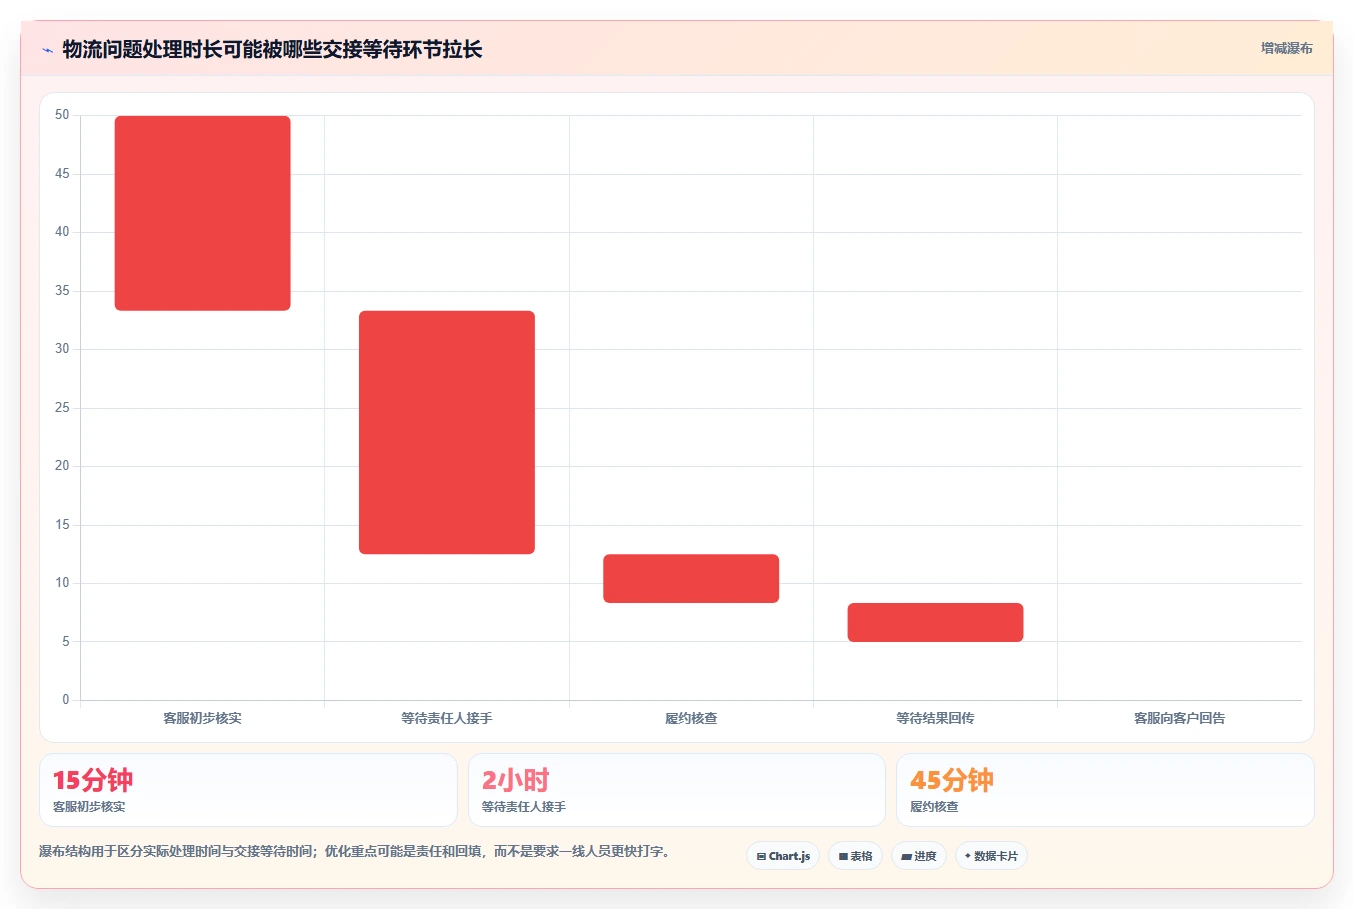Select the 表格 chip
1354x909 pixels.
(855, 856)
